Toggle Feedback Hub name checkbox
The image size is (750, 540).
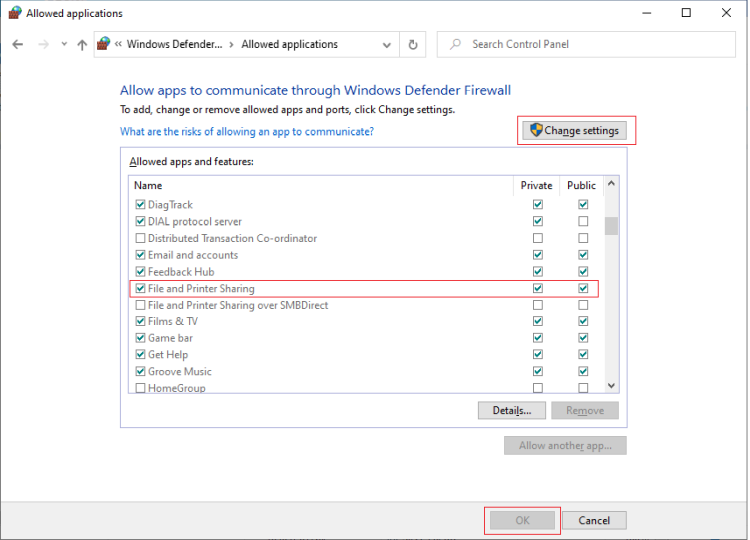140,272
